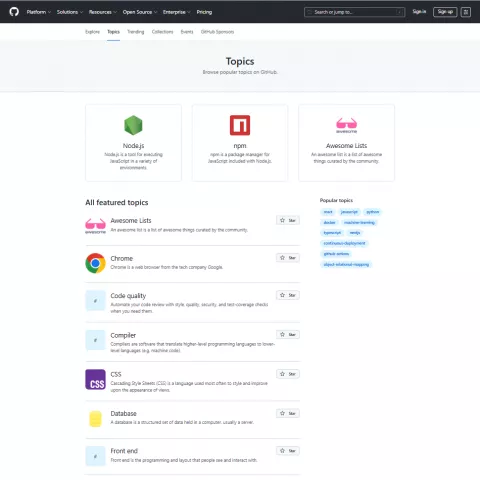Image resolution: width=480 pixels, height=480 pixels.
Task: Select the nextjs popular topic tag
Action: tap(355, 233)
